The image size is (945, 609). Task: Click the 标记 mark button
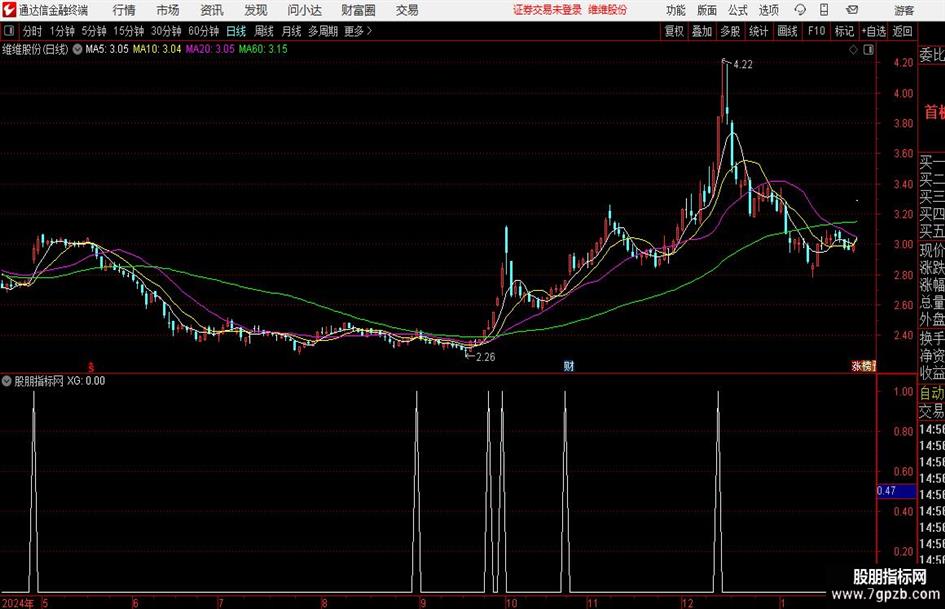(x=844, y=31)
